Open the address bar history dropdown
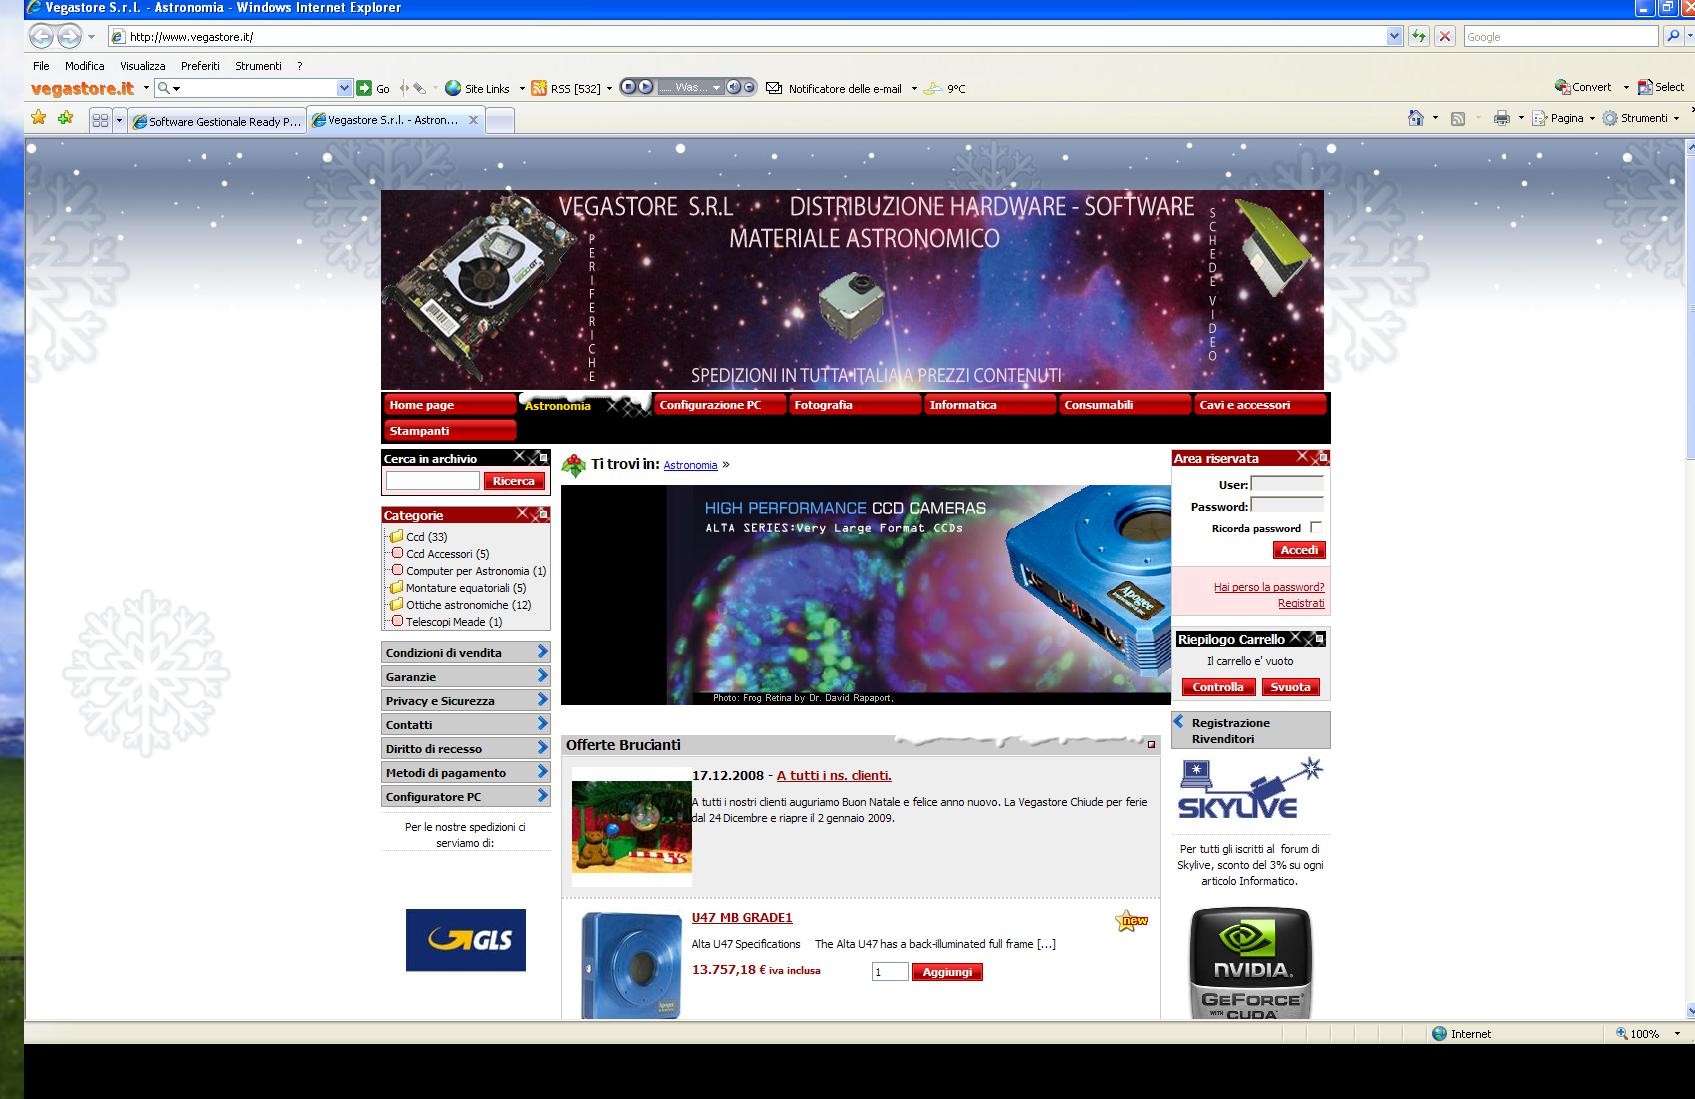The image size is (1695, 1099). coord(1395,37)
